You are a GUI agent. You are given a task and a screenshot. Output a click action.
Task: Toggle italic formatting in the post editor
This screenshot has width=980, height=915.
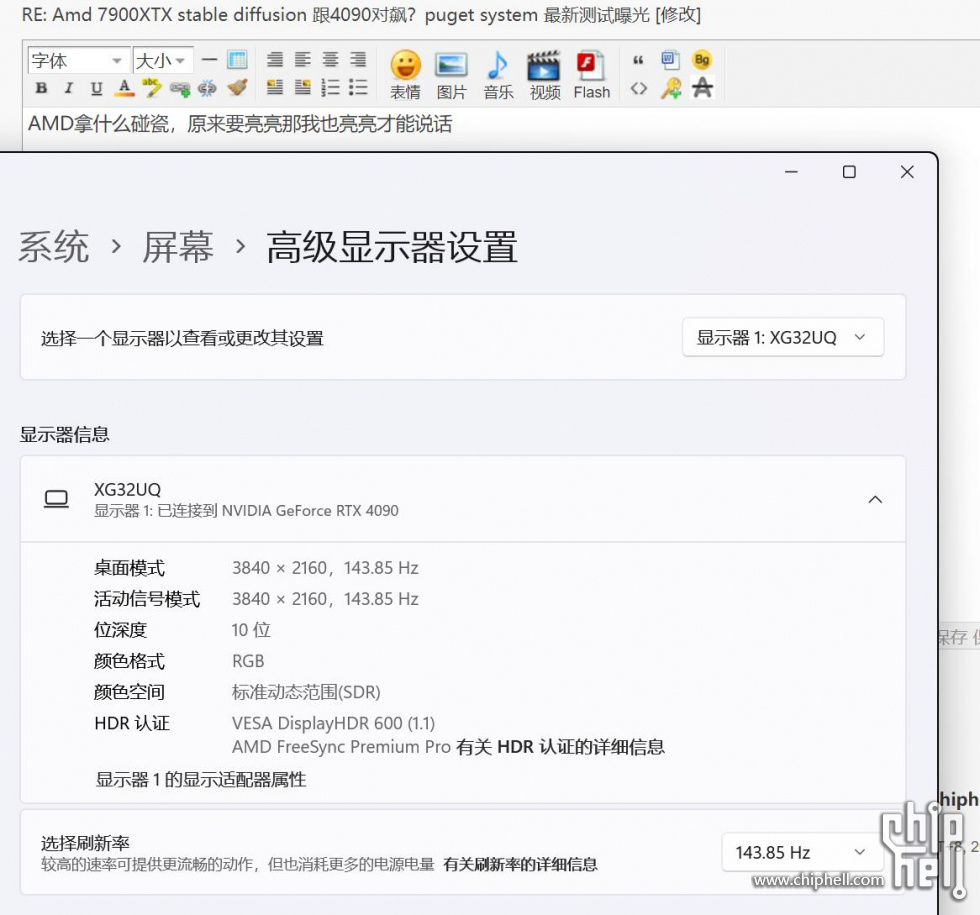coord(69,88)
